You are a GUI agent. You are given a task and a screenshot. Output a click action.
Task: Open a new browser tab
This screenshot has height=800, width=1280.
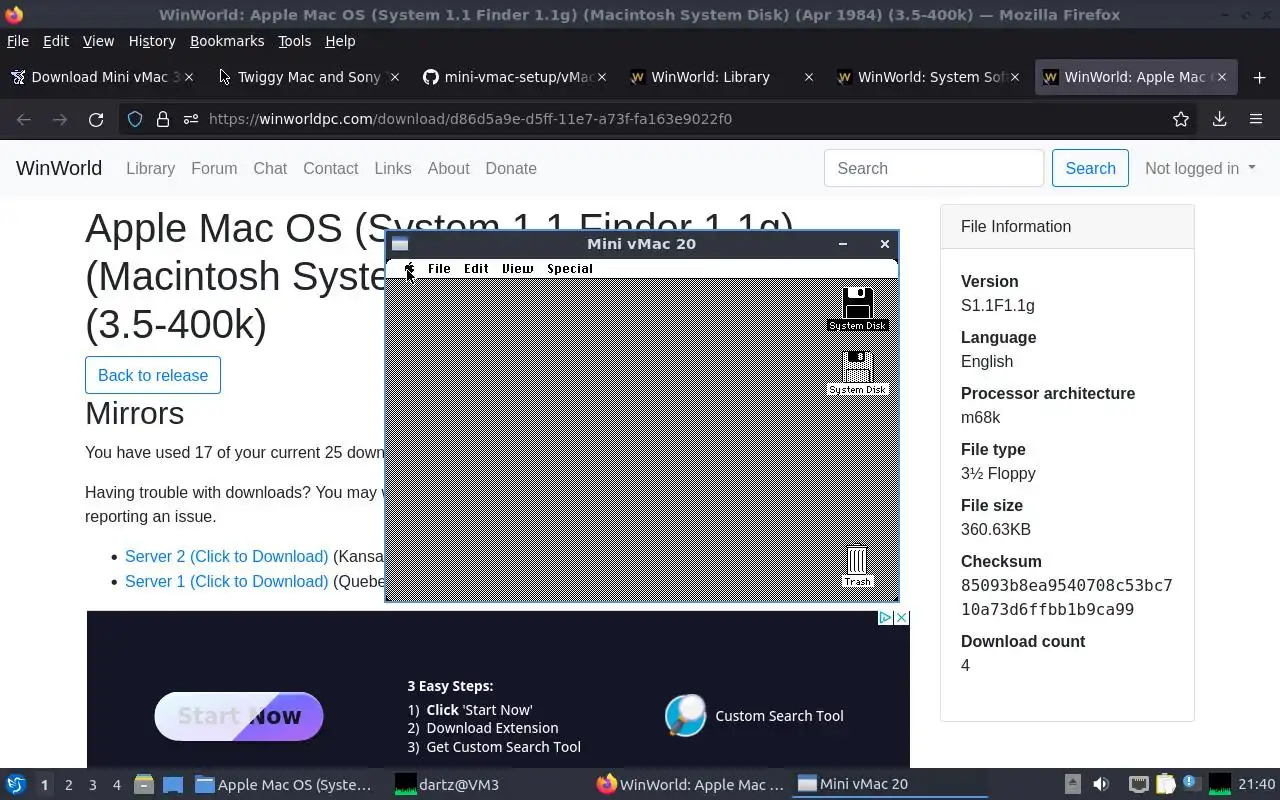(x=1259, y=77)
